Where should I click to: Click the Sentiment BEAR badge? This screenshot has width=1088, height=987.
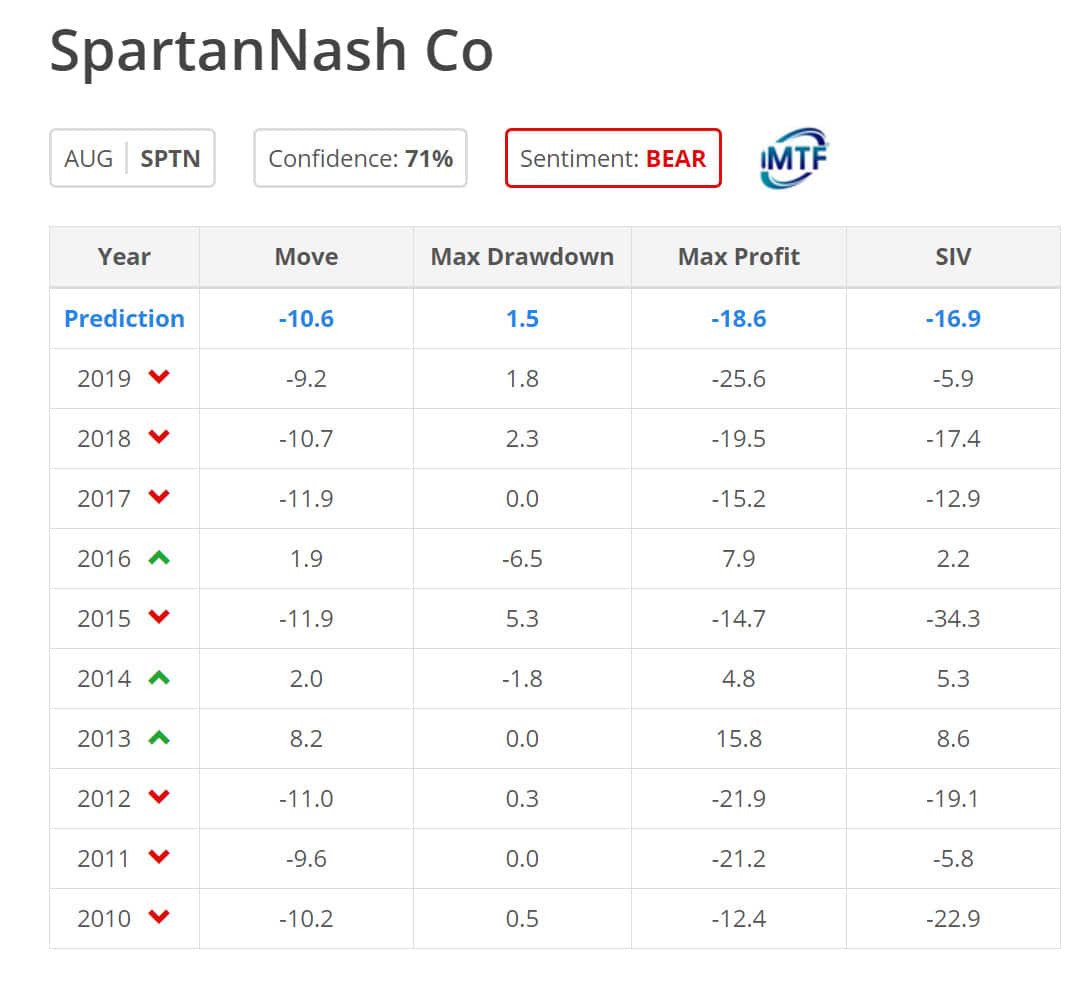pos(613,158)
